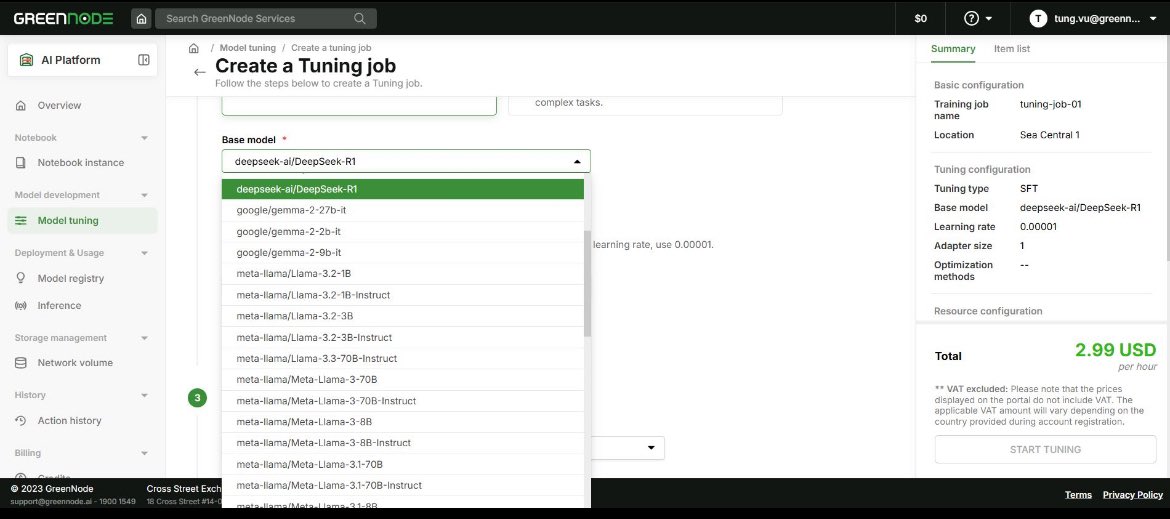
Task: Click the START TUNING button
Action: tap(1045, 450)
